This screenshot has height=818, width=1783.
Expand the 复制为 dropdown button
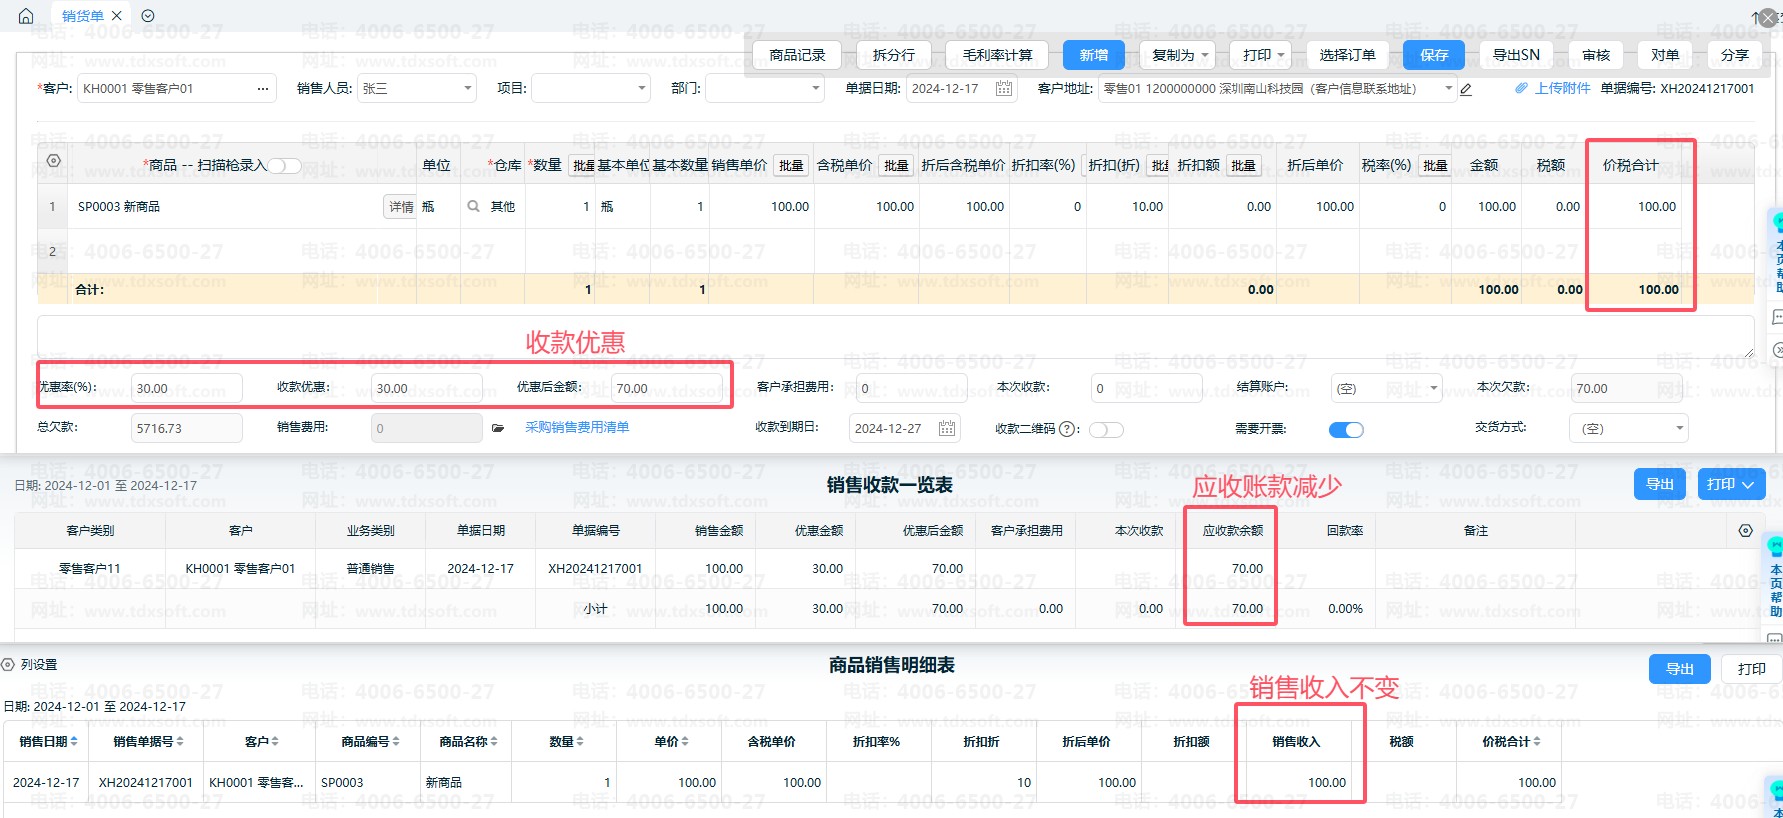1177,55
